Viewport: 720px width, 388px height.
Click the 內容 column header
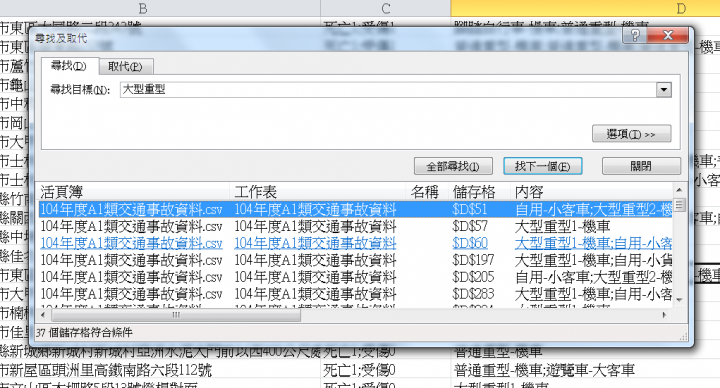(x=591, y=192)
